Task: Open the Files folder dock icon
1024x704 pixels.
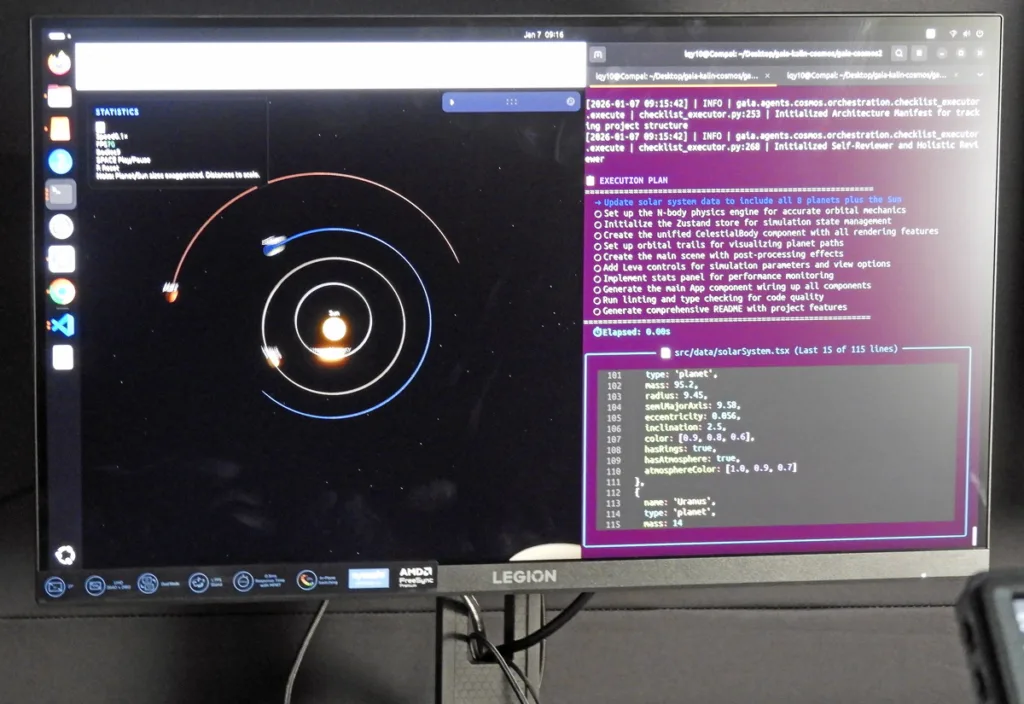Action: [x=60, y=96]
